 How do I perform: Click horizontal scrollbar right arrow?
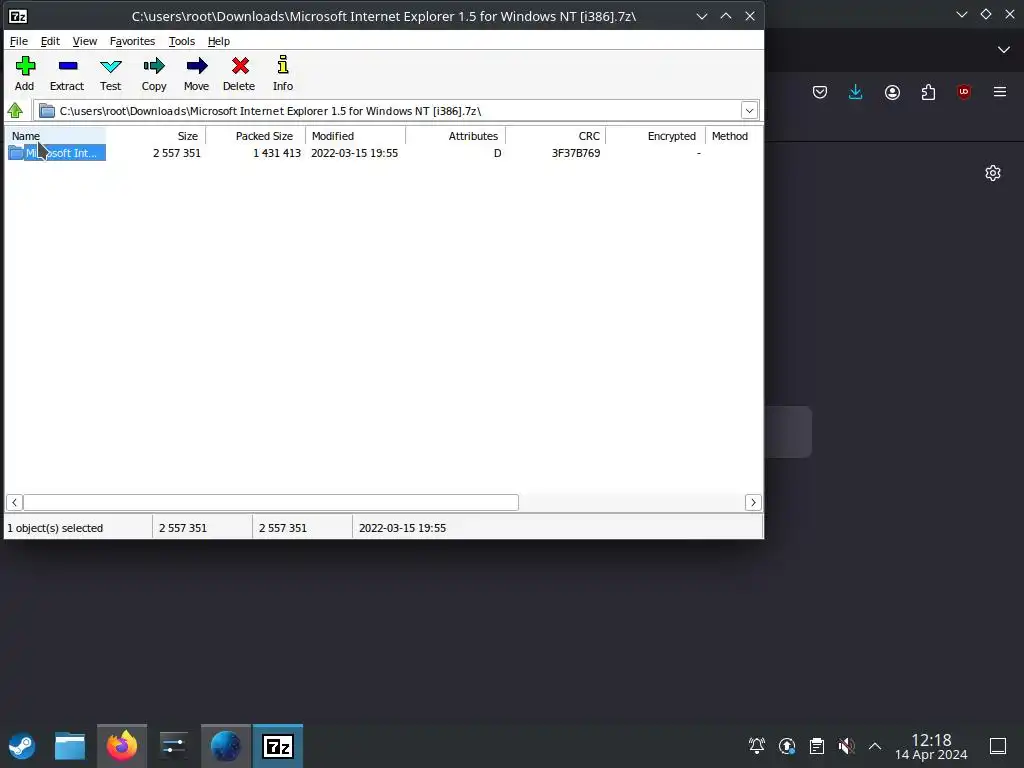[x=753, y=502]
